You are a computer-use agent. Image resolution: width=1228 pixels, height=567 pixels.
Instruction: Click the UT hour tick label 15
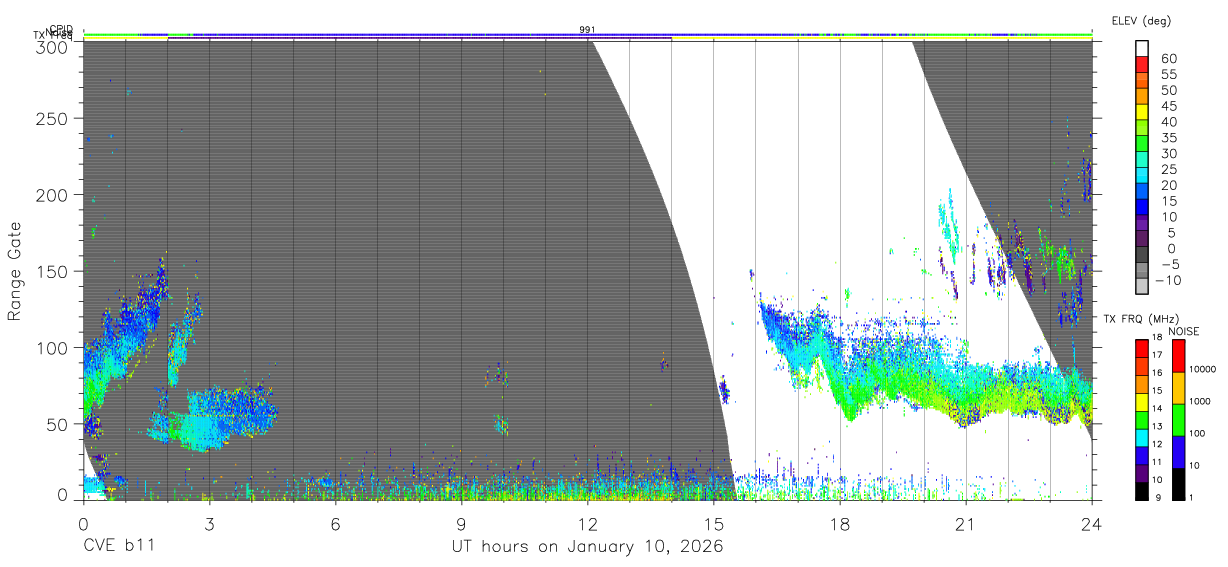(714, 523)
